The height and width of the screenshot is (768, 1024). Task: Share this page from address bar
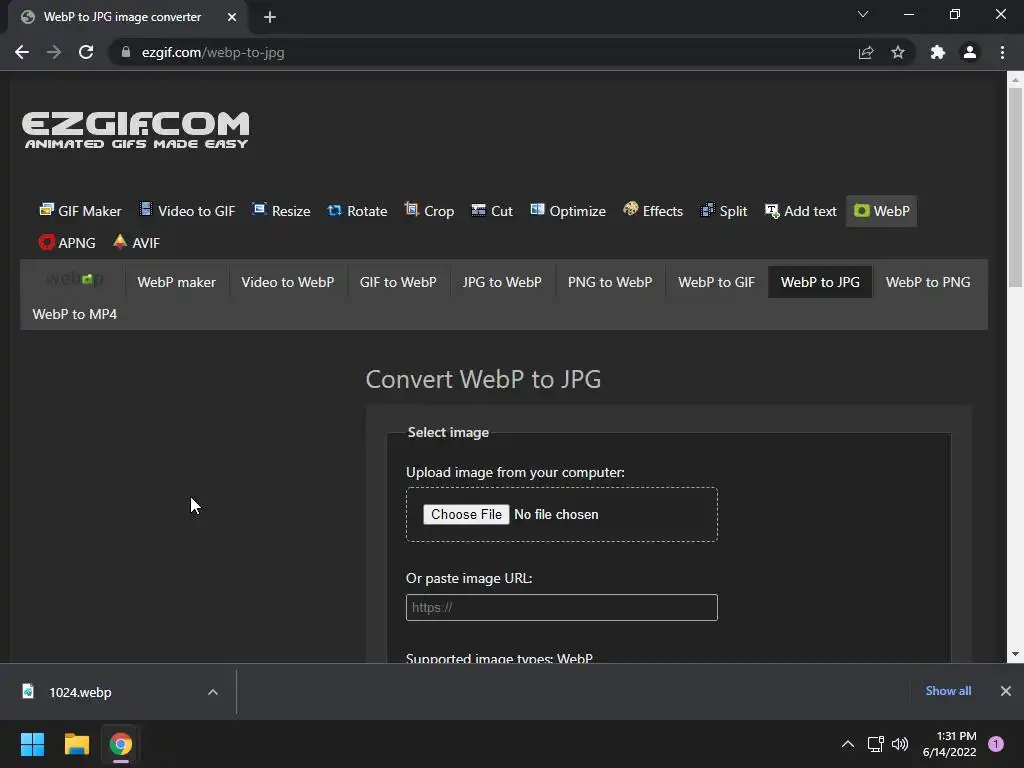point(866,52)
